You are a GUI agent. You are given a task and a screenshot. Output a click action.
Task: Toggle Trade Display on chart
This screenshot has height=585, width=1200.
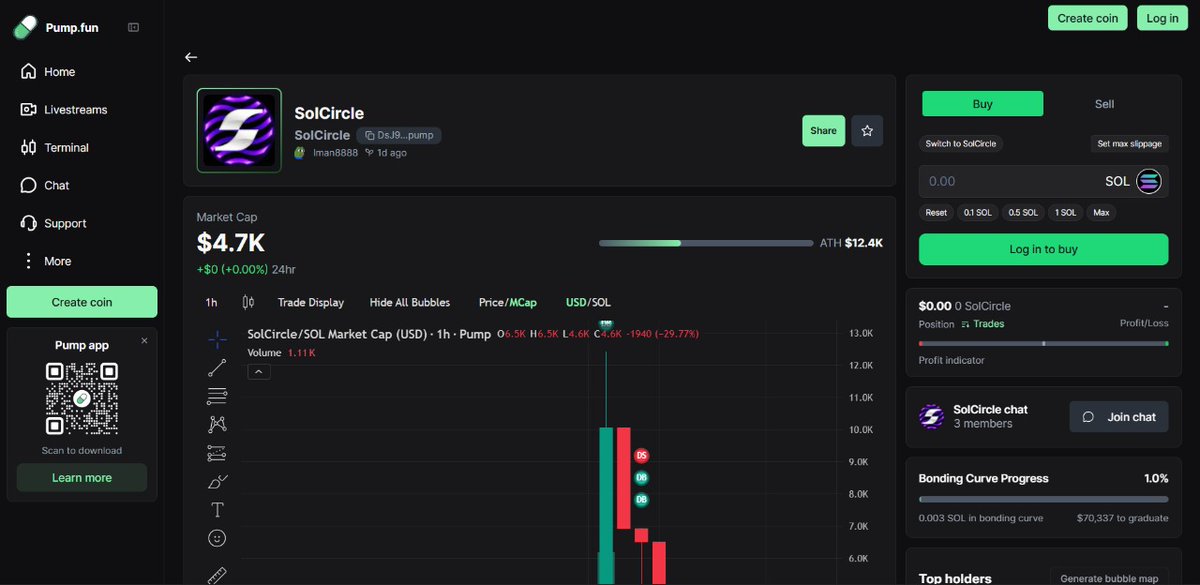click(x=311, y=302)
